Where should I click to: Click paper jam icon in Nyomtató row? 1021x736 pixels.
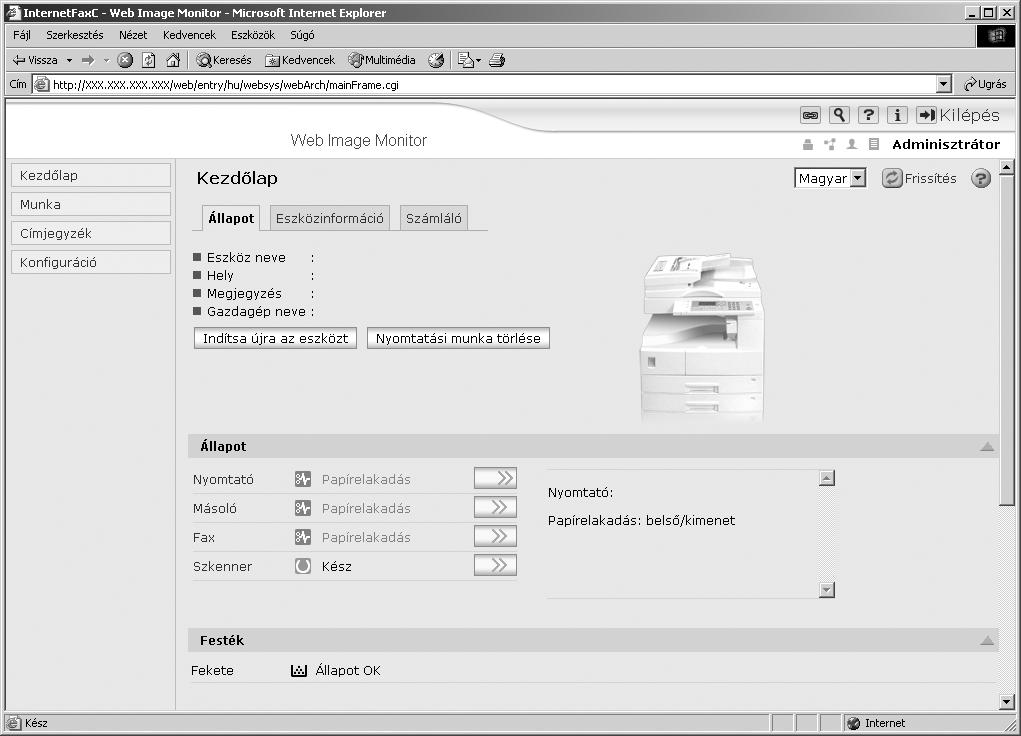point(303,479)
